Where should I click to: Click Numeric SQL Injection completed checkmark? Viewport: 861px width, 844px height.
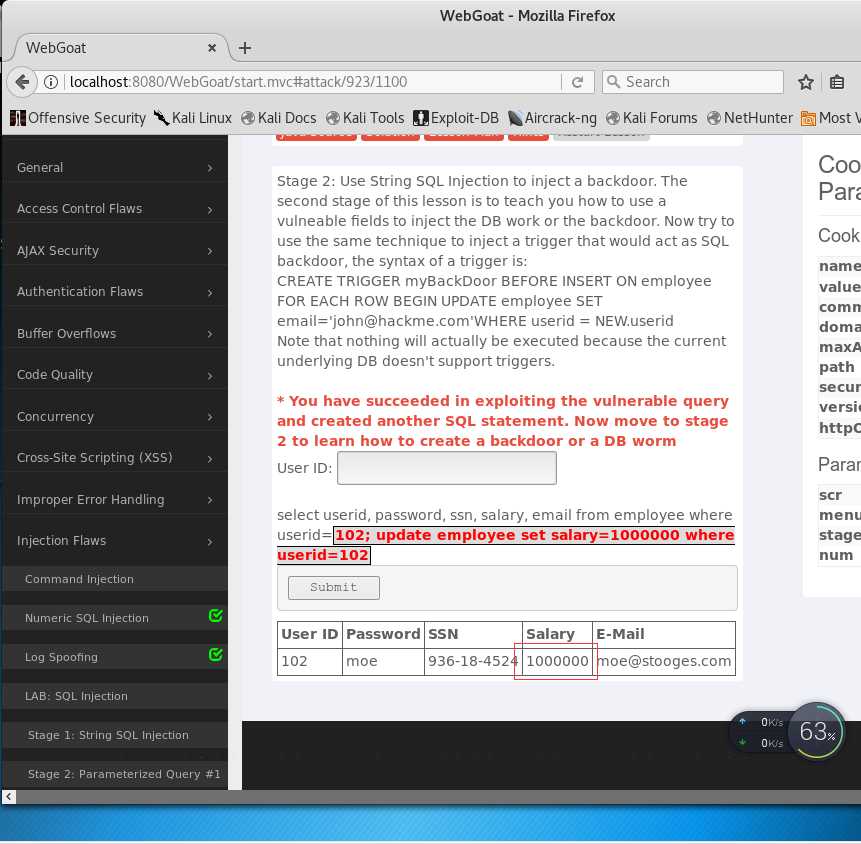(x=216, y=616)
